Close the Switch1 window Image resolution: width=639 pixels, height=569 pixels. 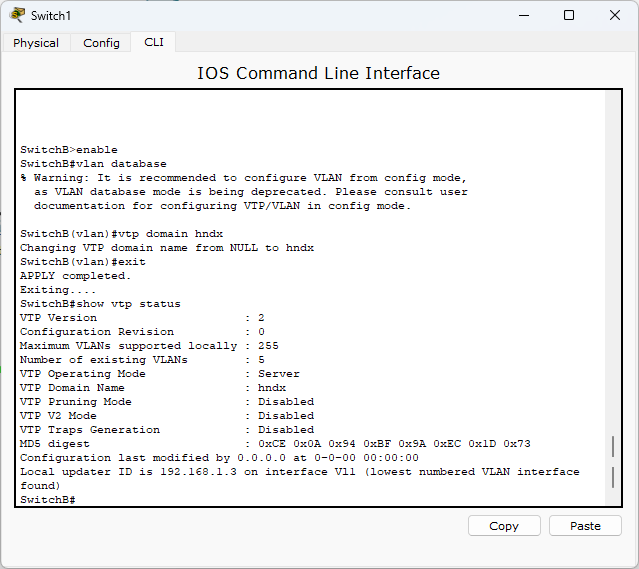(x=615, y=15)
